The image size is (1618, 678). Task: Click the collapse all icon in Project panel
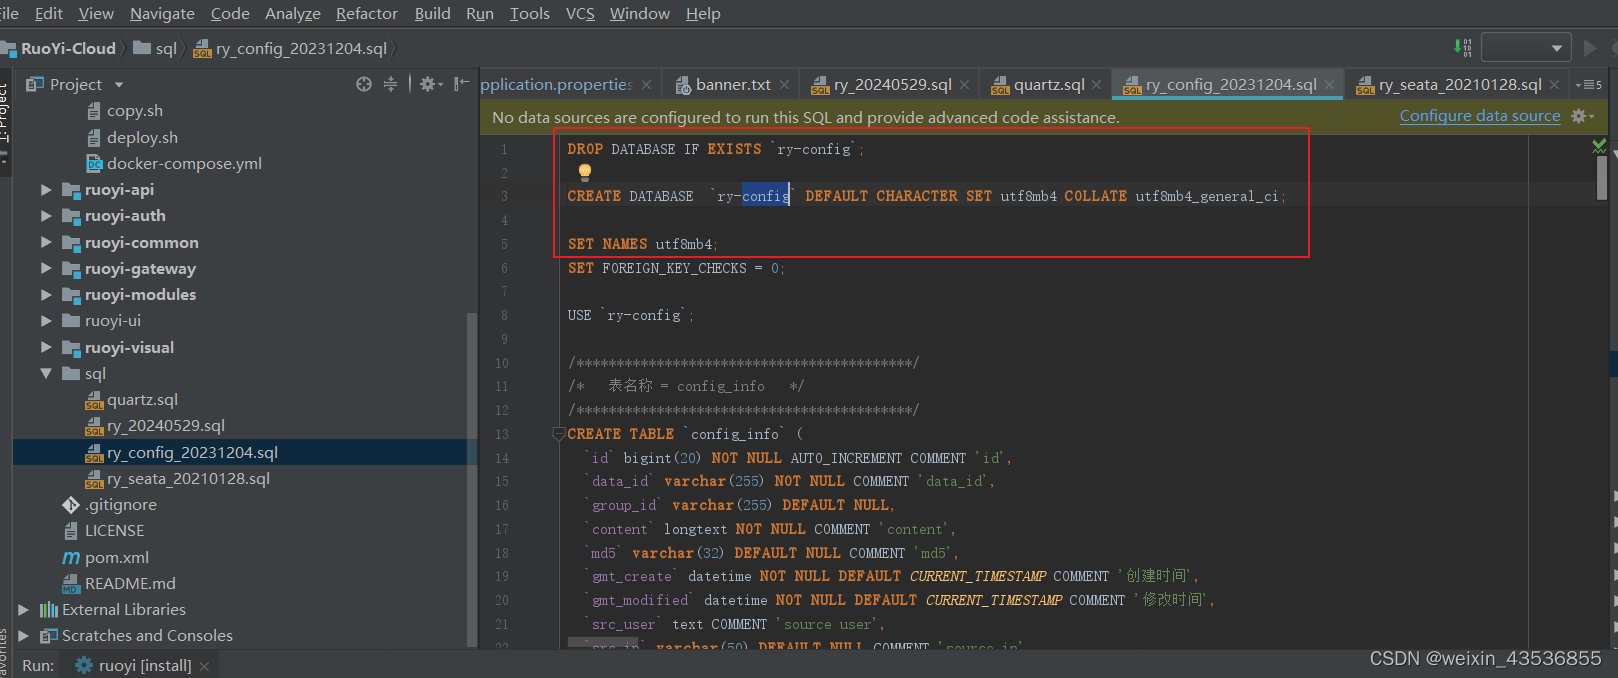(390, 84)
